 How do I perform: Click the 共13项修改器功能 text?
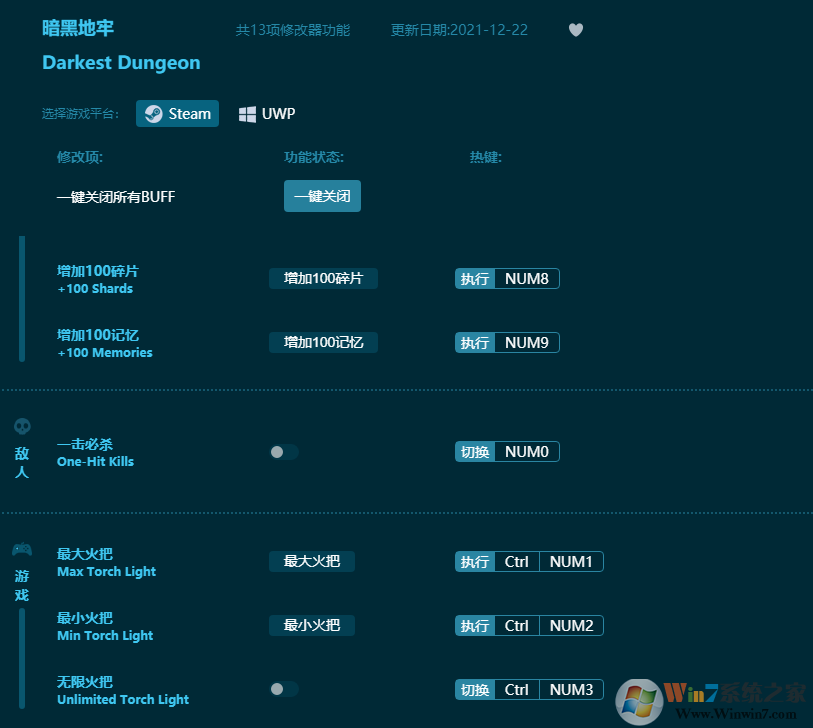point(293,30)
